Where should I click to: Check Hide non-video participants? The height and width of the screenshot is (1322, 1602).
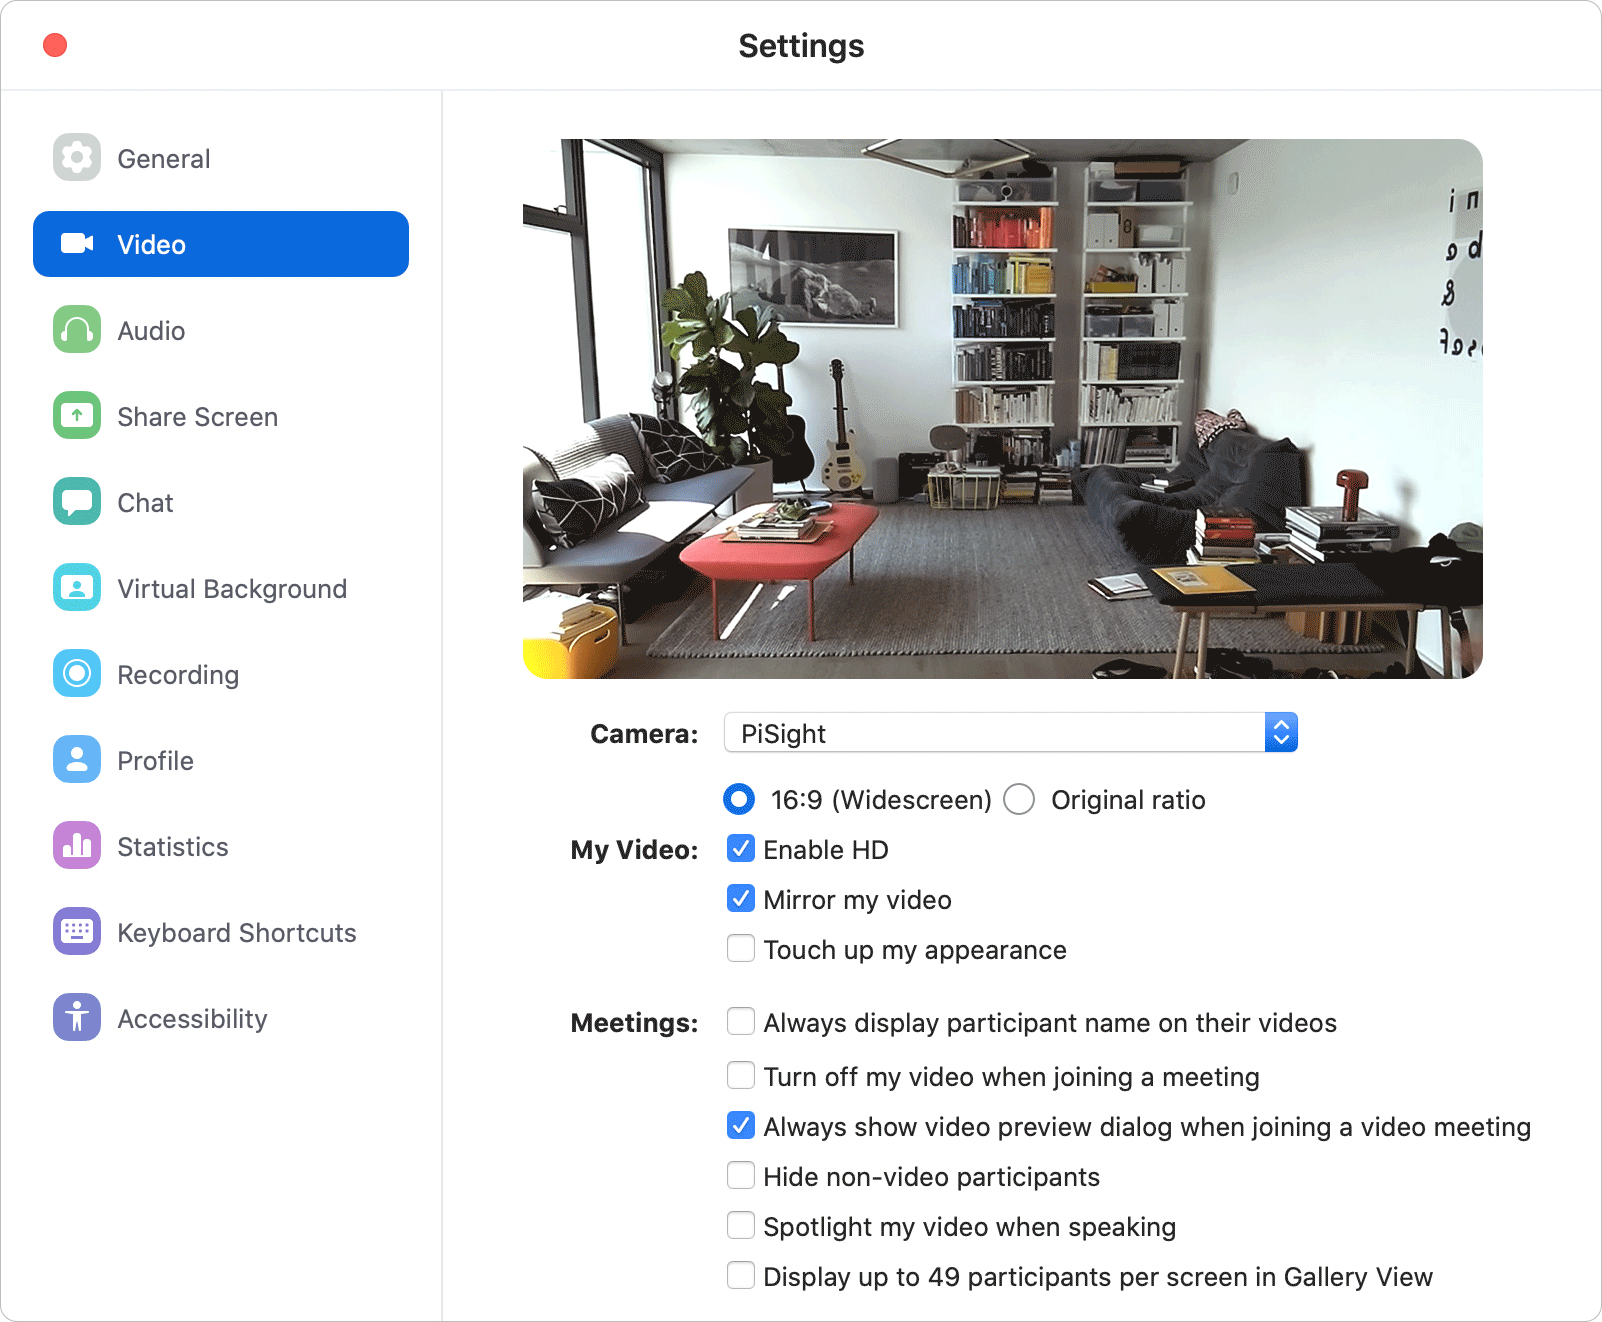point(741,1175)
